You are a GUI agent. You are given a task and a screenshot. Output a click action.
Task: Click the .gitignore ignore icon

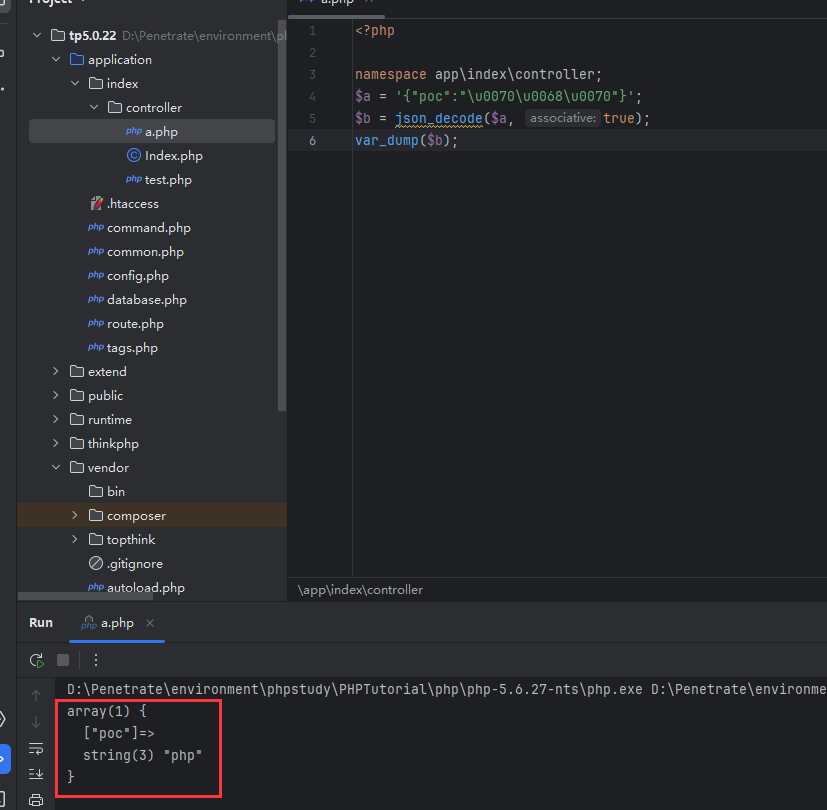tap(96, 563)
